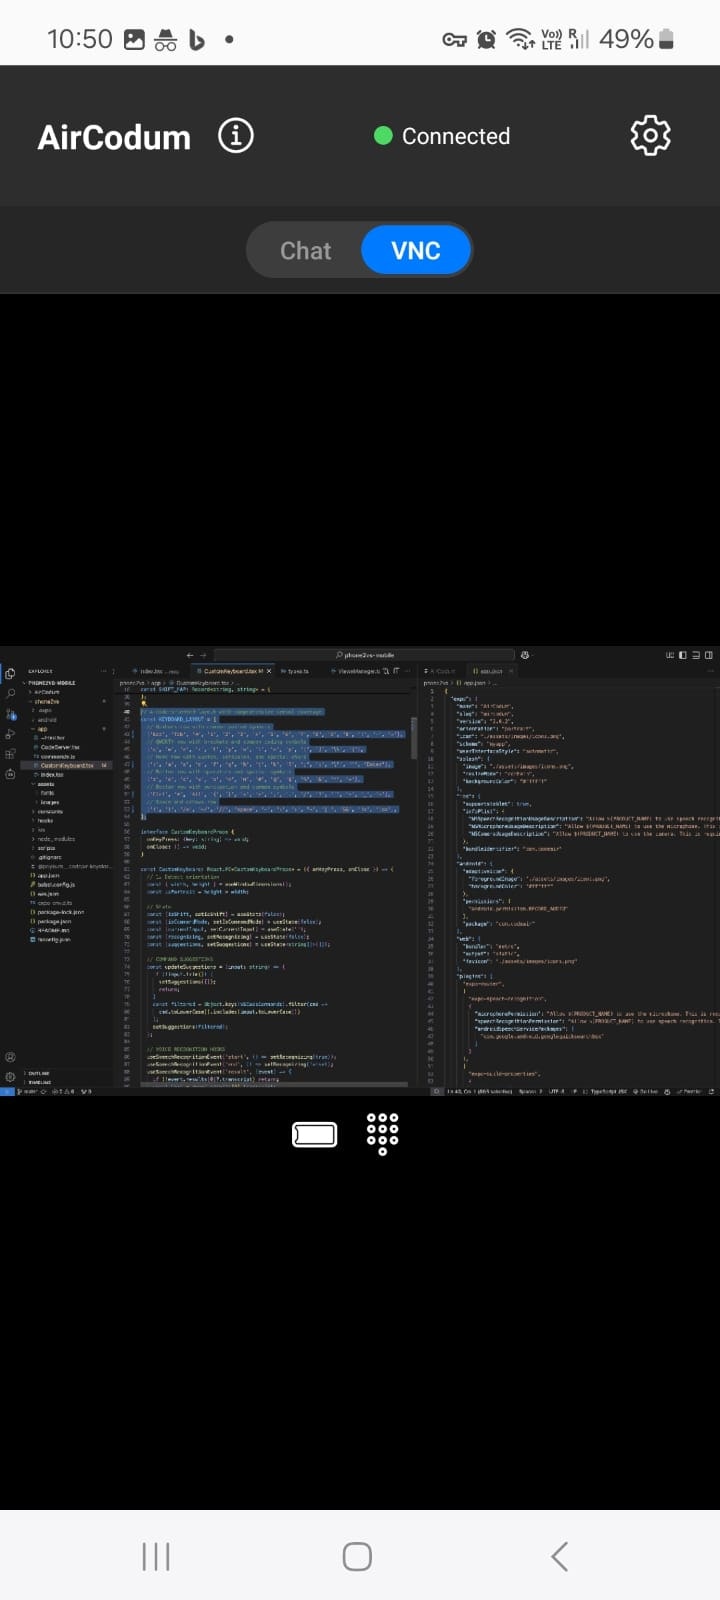This screenshot has height=1600, width=720.
Task: Click 'interface CustomKeyboardProps' code line
Action: coord(188,832)
